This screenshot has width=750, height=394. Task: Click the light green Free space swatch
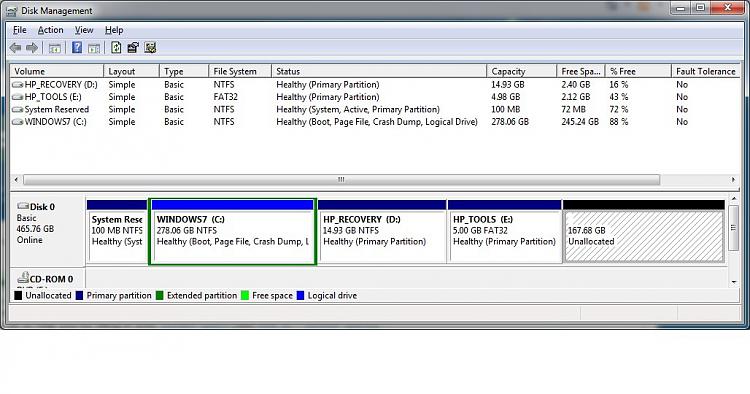245,296
